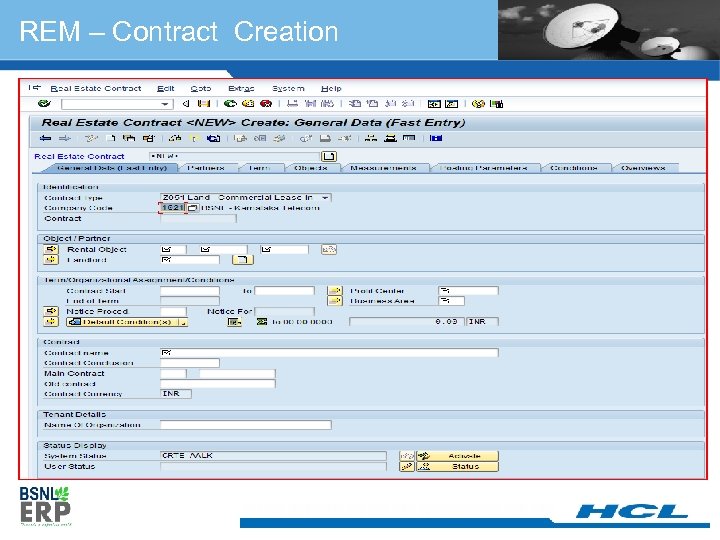720x540 pixels.
Task: Open the Extras menu
Action: click(241, 88)
